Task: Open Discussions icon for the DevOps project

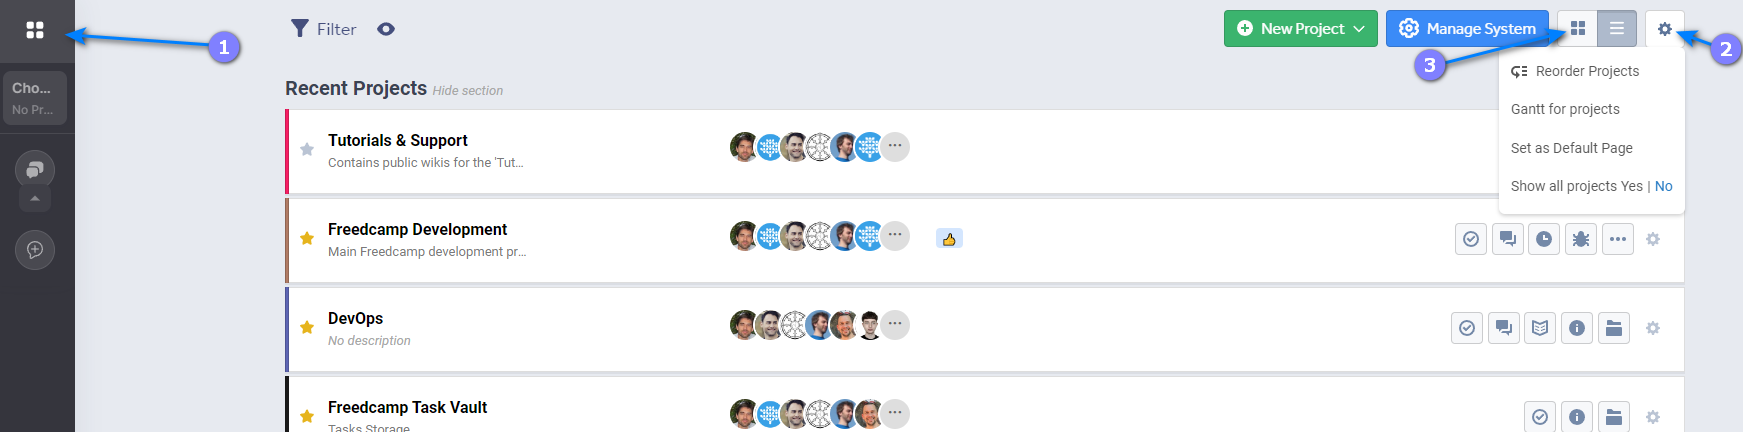Action: point(1503,328)
